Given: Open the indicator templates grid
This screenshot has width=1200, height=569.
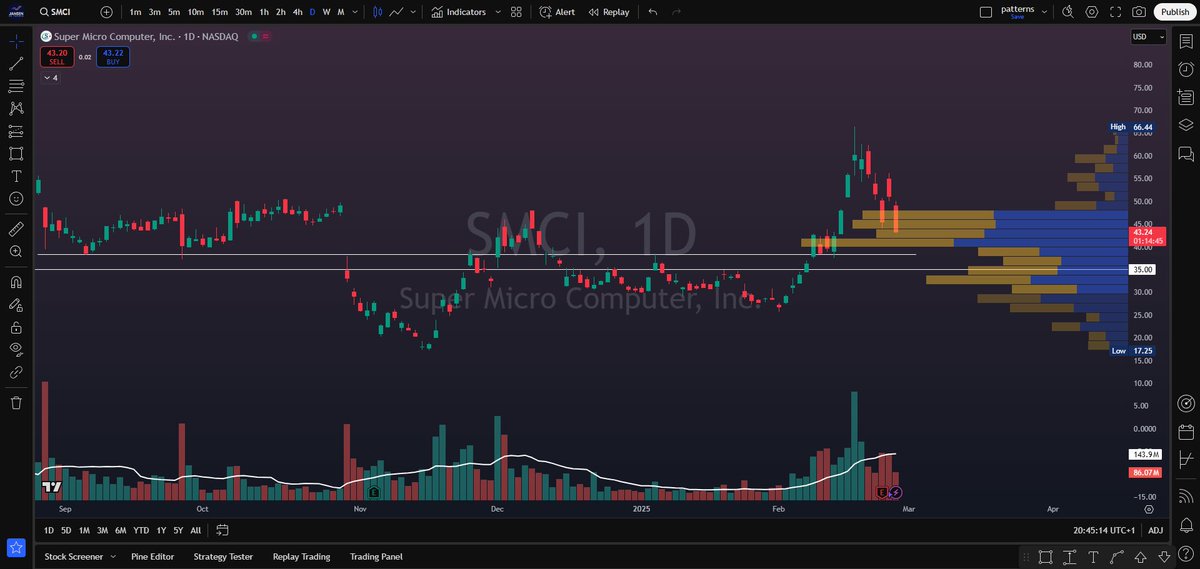Looking at the screenshot, I should [x=516, y=12].
